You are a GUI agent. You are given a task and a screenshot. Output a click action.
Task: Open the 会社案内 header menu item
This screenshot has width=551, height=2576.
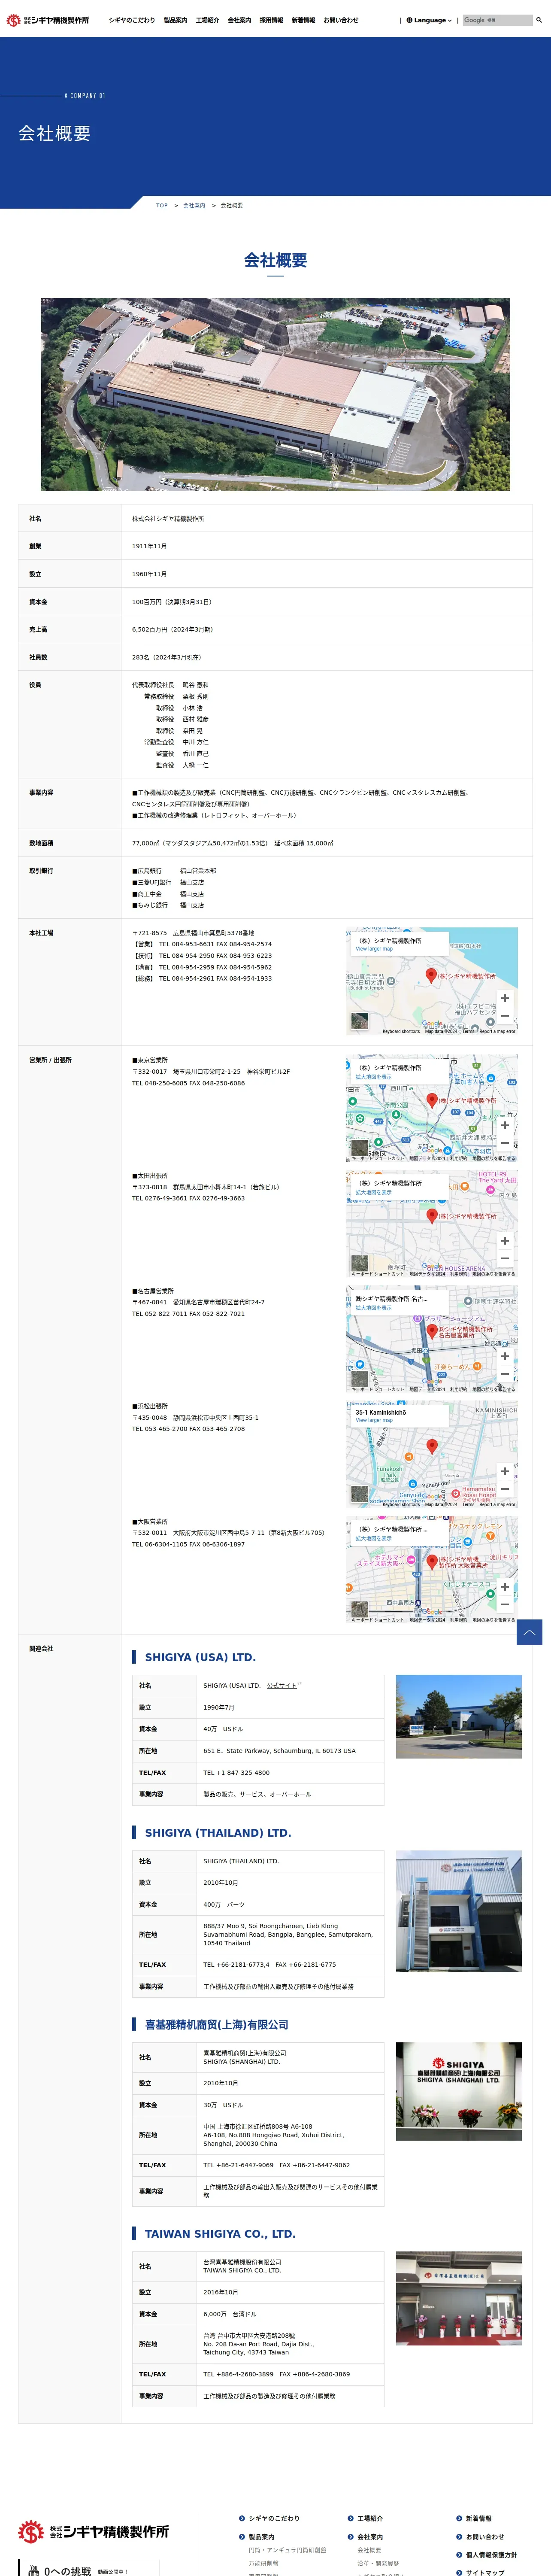point(239,20)
